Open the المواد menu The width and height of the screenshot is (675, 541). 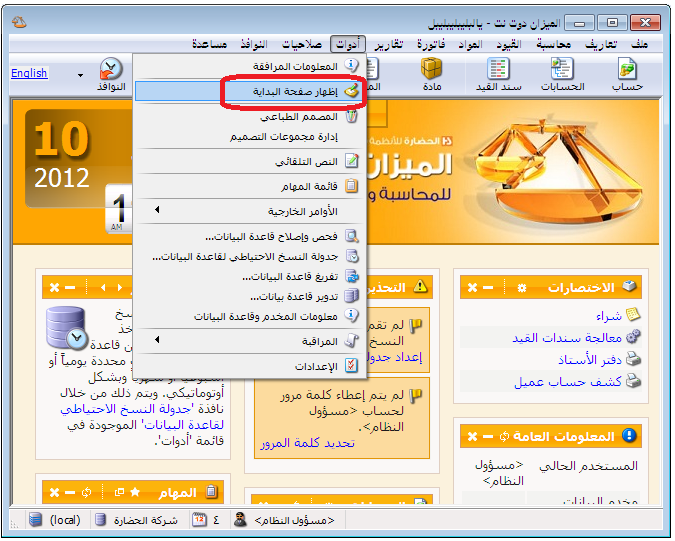pos(470,44)
